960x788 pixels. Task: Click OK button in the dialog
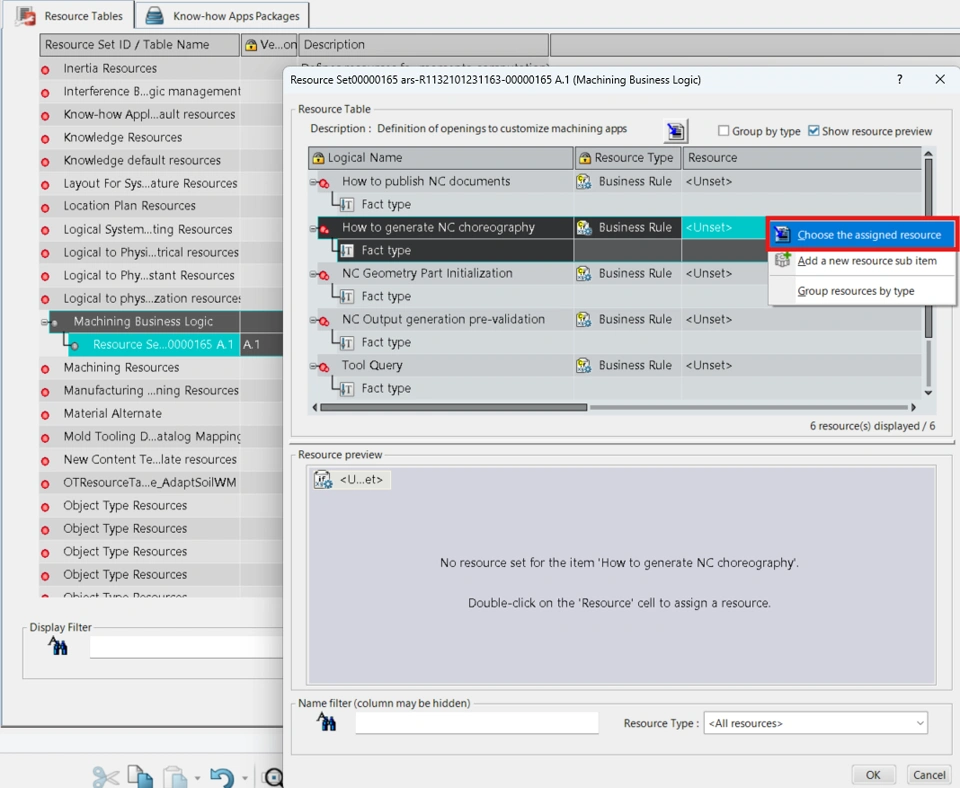coord(873,775)
